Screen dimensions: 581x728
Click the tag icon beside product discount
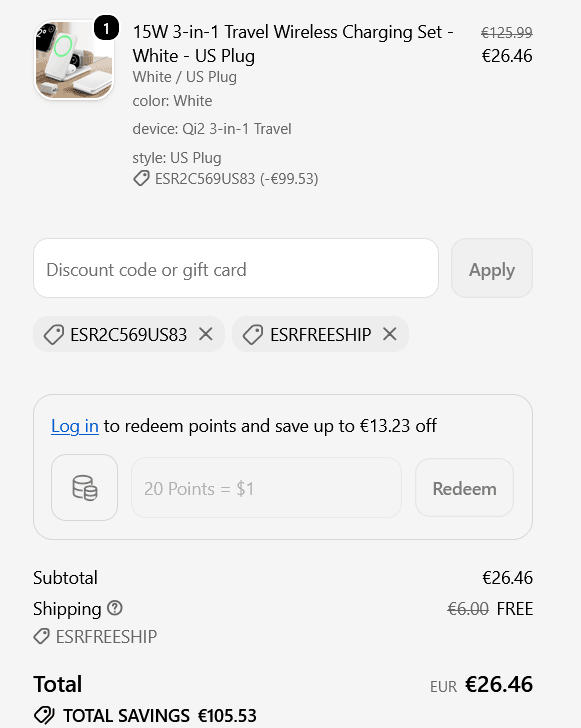coord(141,178)
